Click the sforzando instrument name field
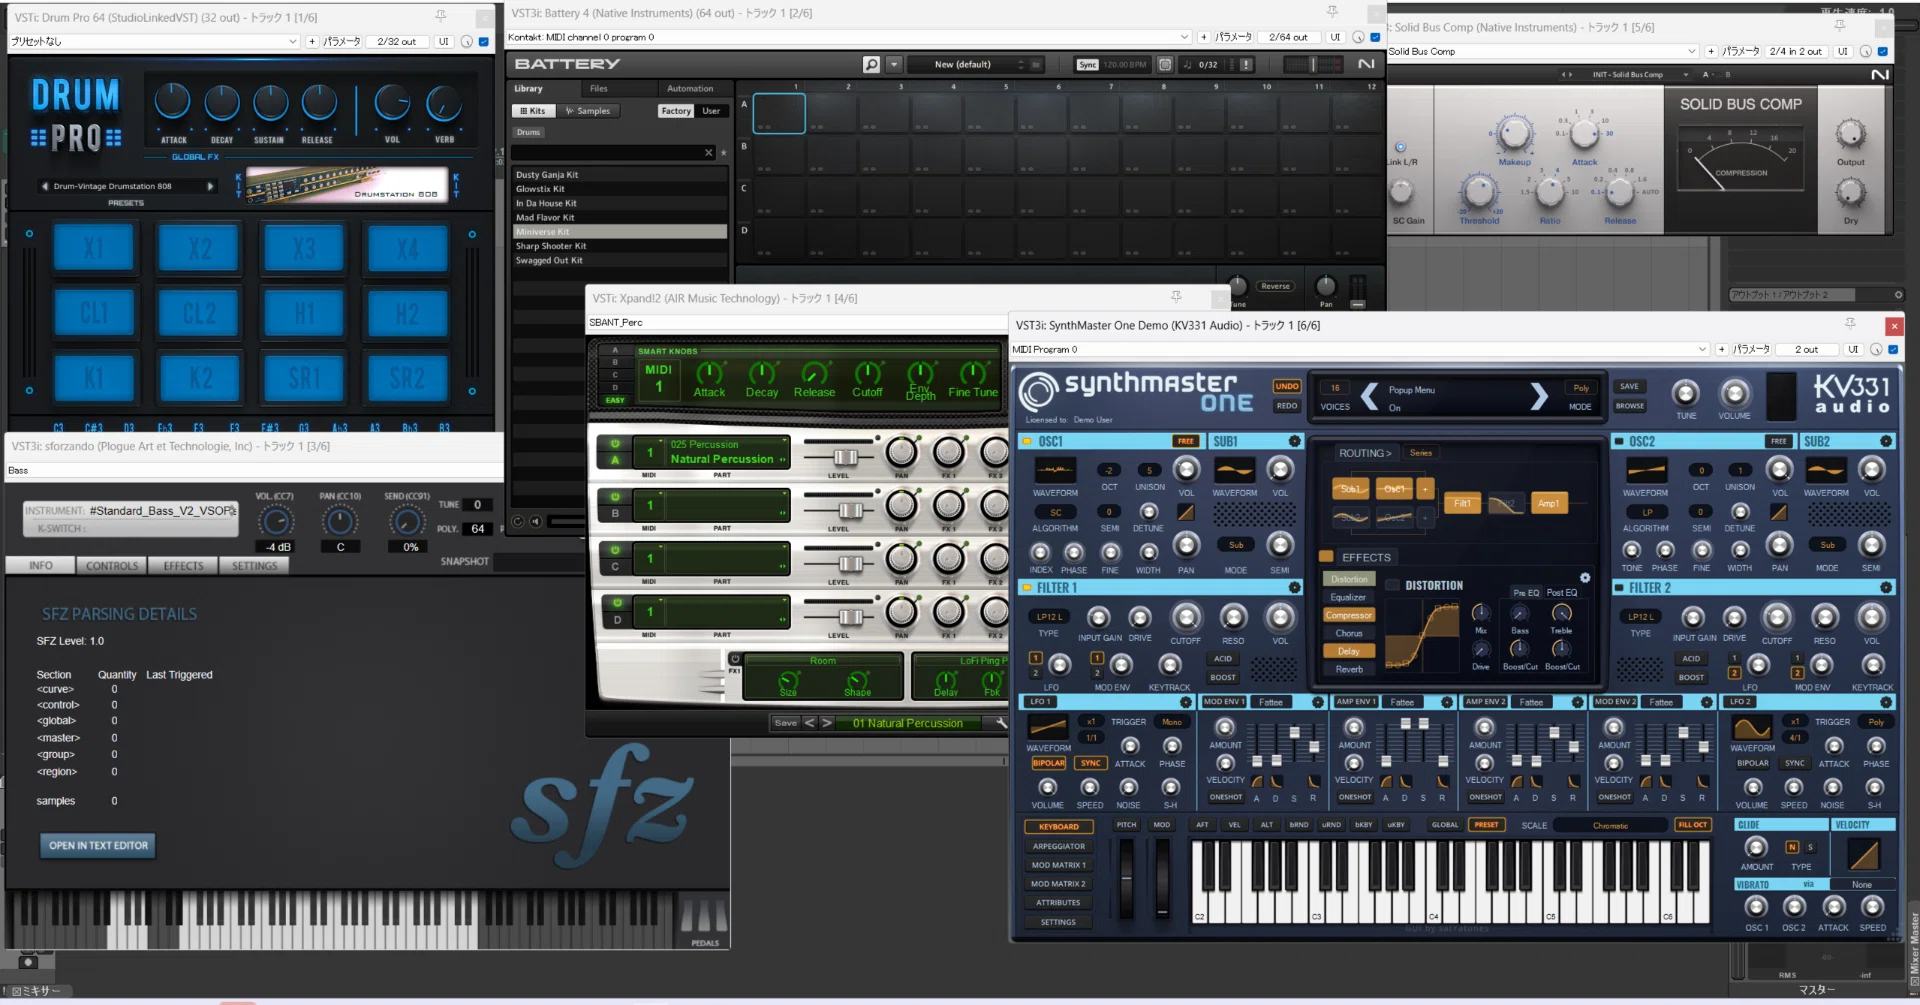This screenshot has width=1920, height=1005. pyautogui.click(x=163, y=510)
